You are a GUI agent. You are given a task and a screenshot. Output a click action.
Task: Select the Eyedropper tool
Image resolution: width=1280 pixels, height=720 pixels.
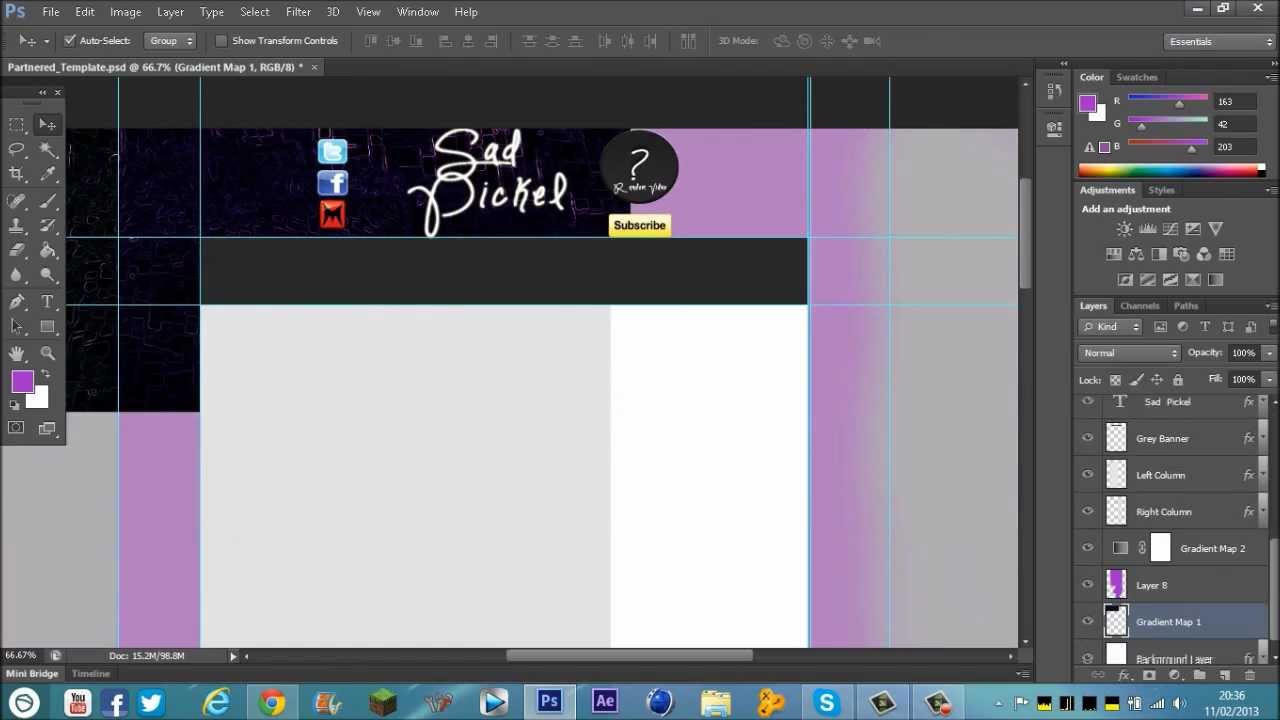47,175
